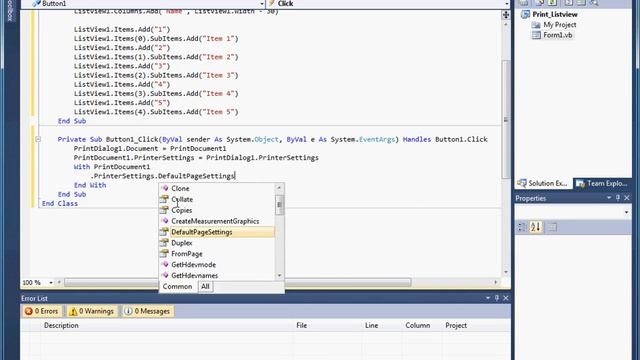Switch to Solution Explorer tab
Viewport: 640px width, 360px height.
point(543,184)
